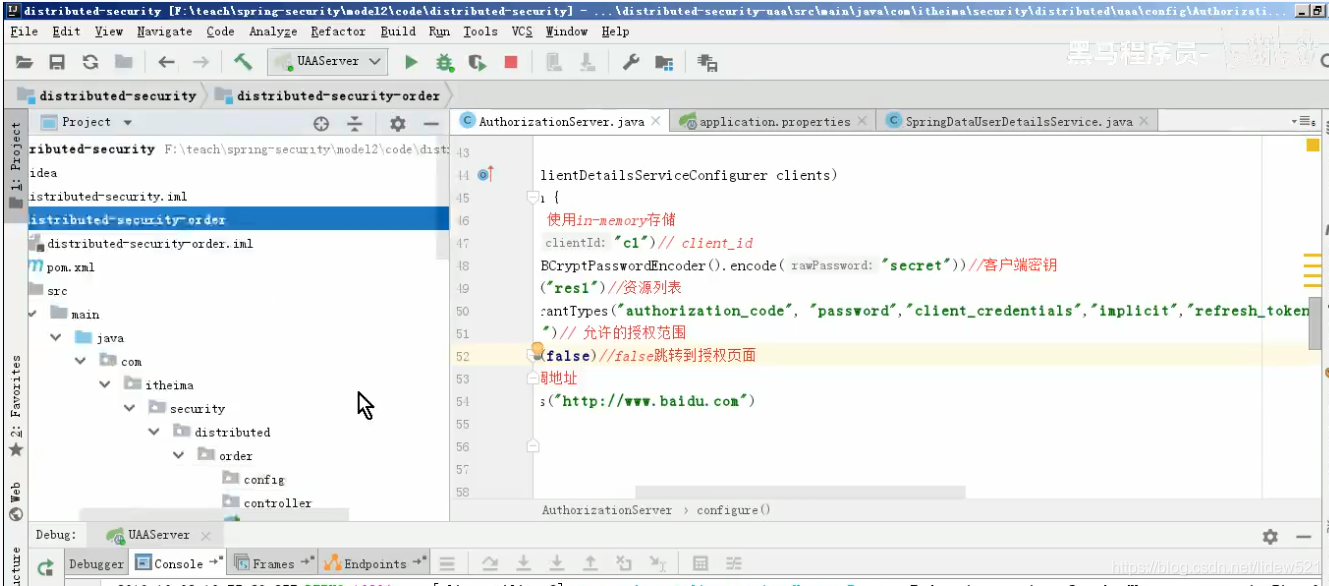The width and height of the screenshot is (1329, 586).
Task: Hide the Project panel with minus icon
Action: pos(431,123)
